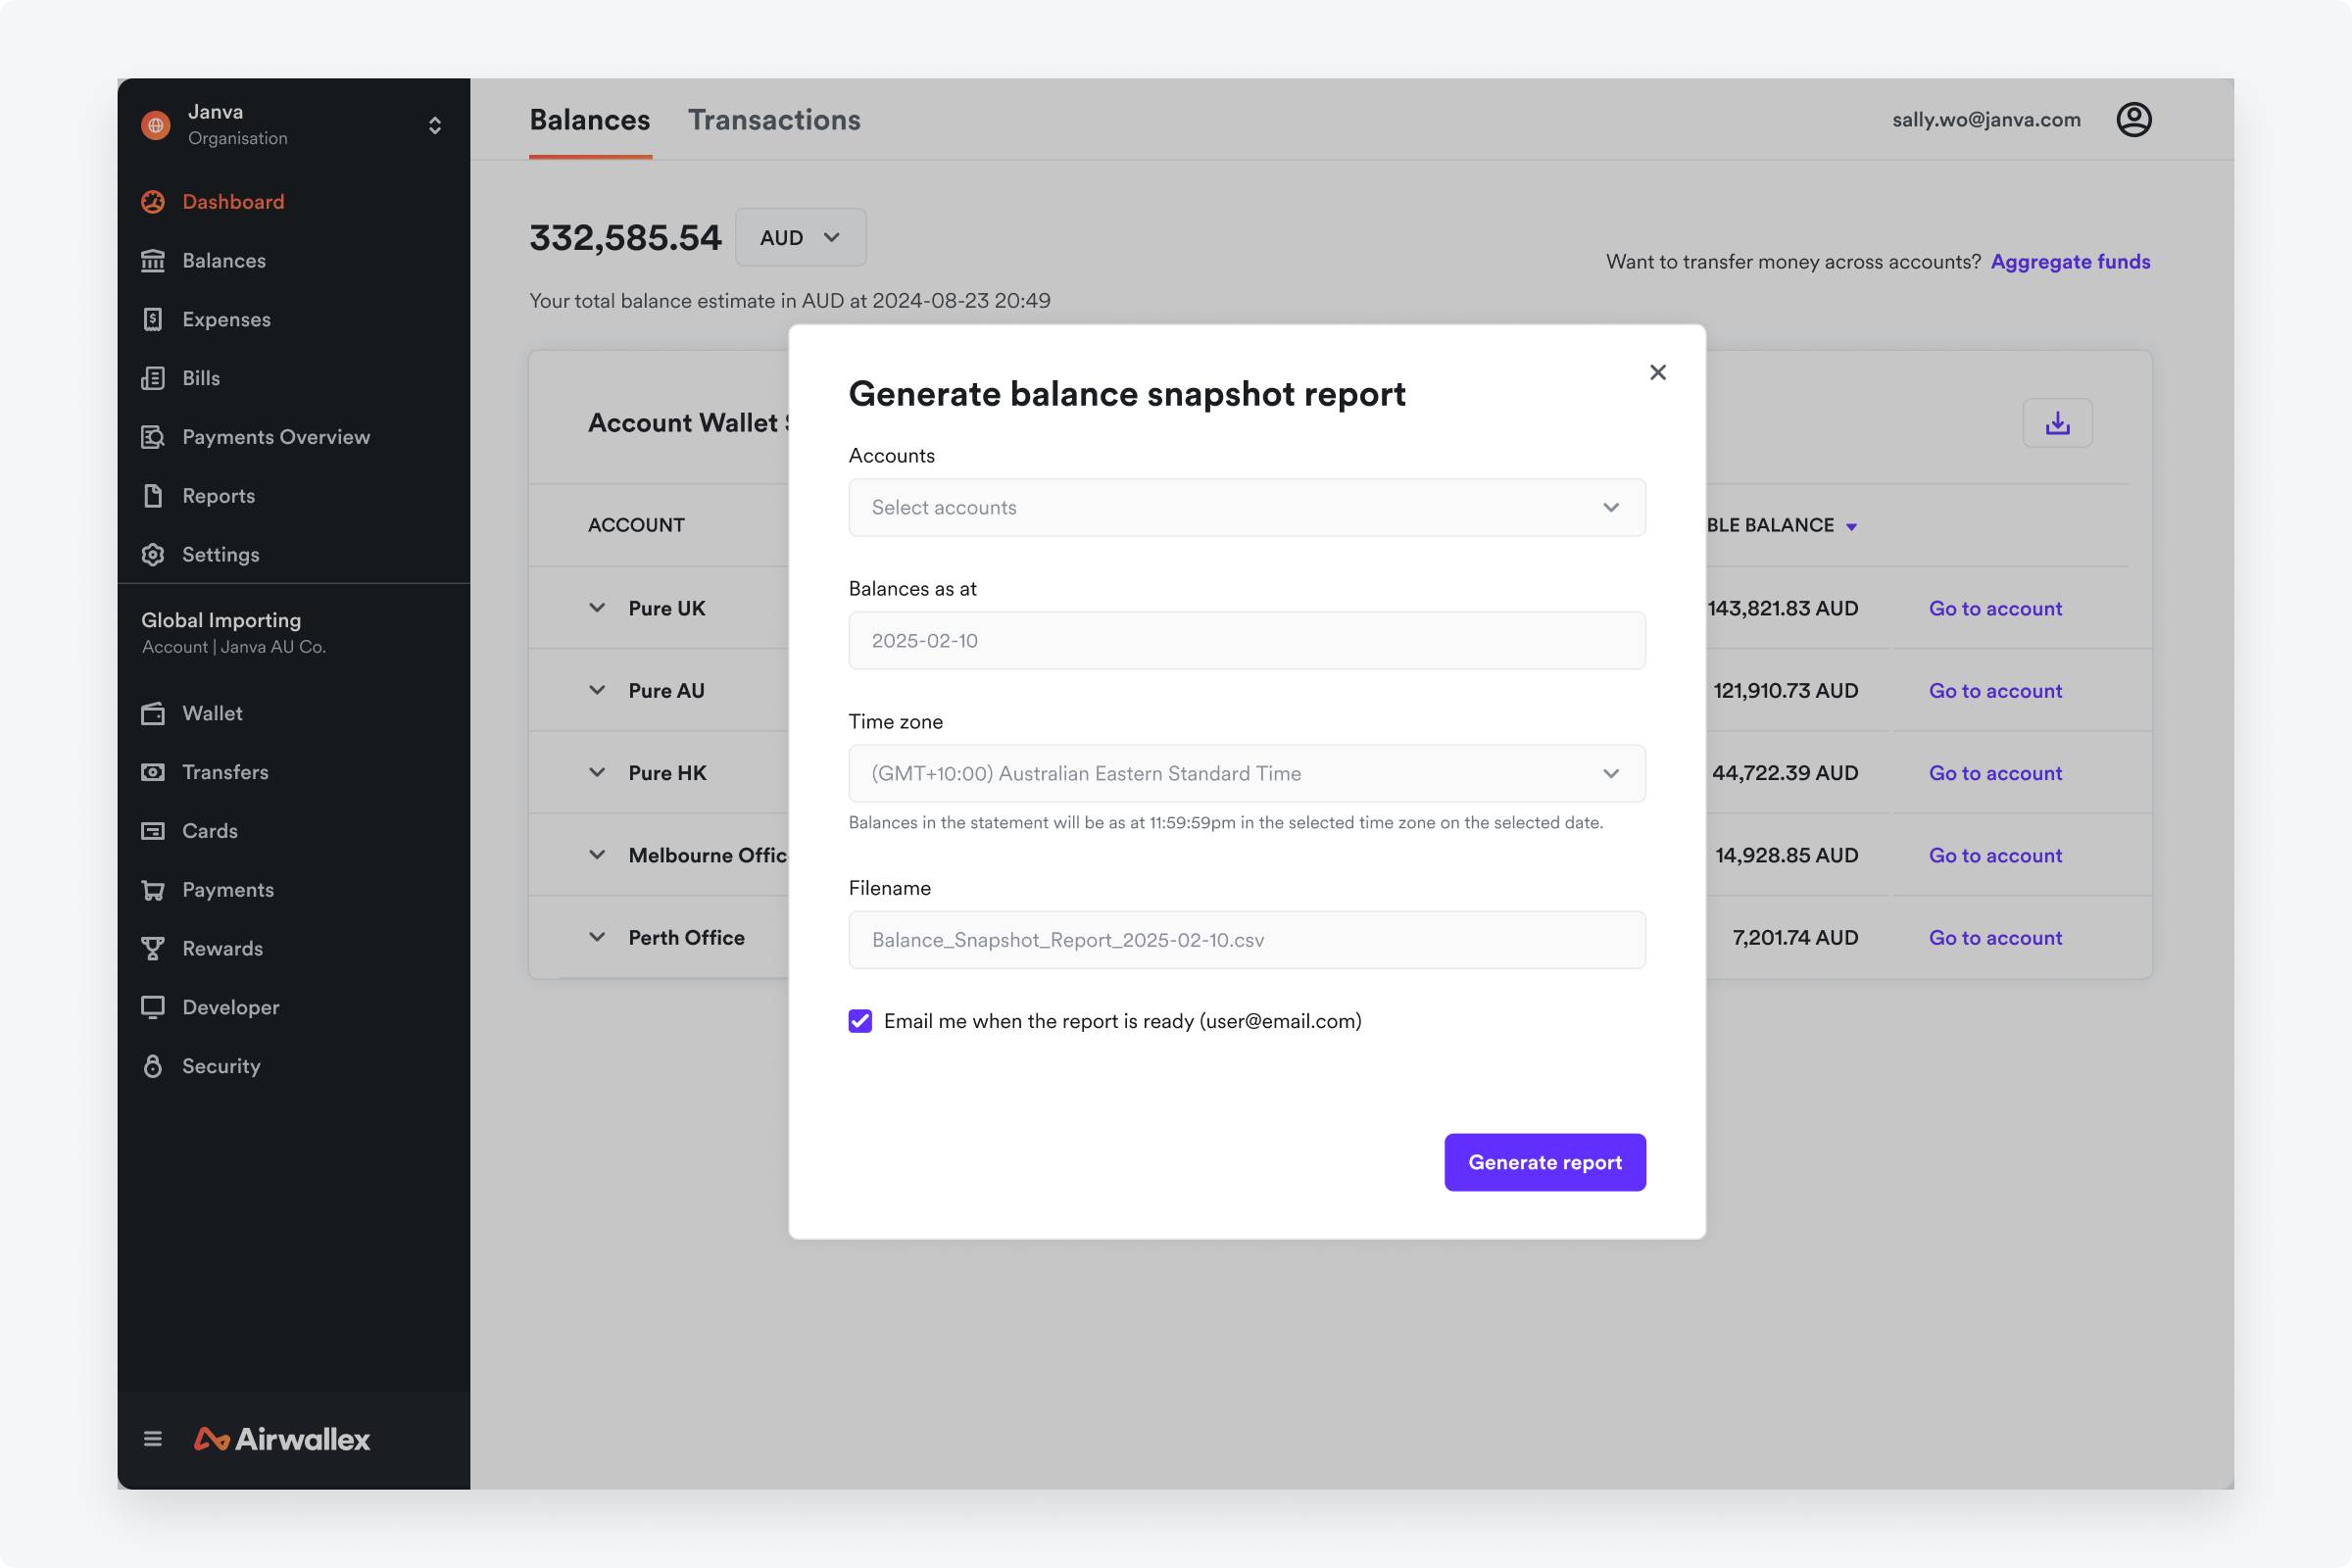Collapse the Perth Office row
The width and height of the screenshot is (2352, 1568).
click(x=597, y=937)
